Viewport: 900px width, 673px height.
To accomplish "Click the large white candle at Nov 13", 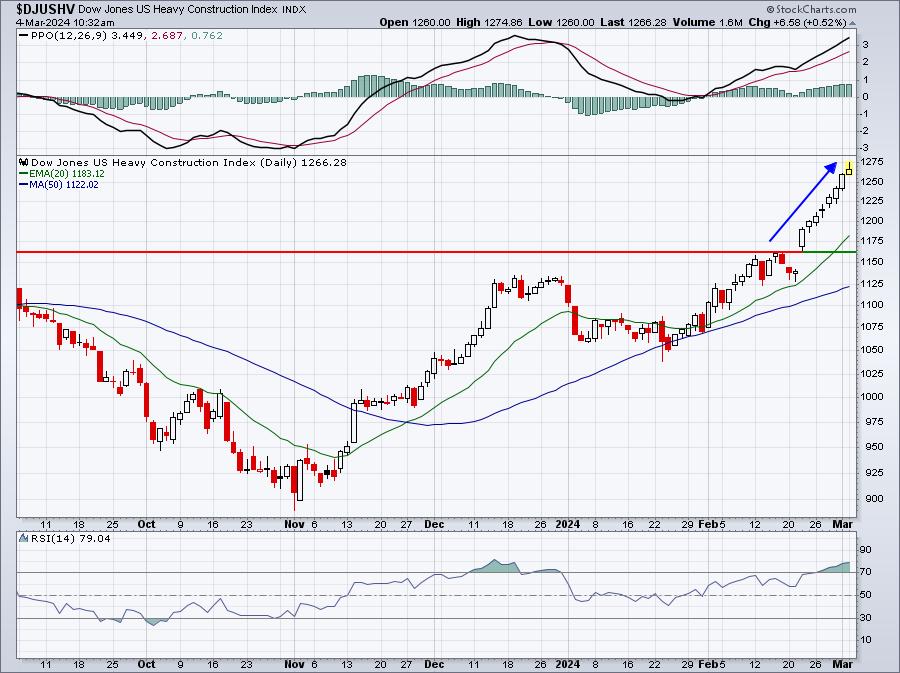I will click(354, 422).
